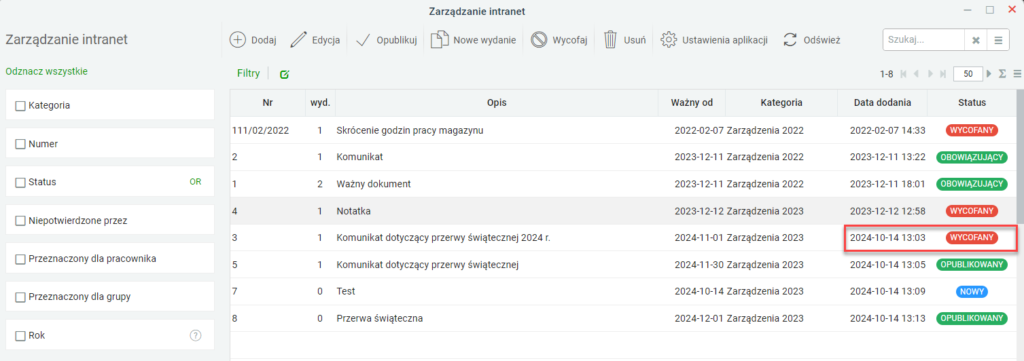Select the Test row description
This screenshot has height=361, width=1024.
tap(345, 291)
